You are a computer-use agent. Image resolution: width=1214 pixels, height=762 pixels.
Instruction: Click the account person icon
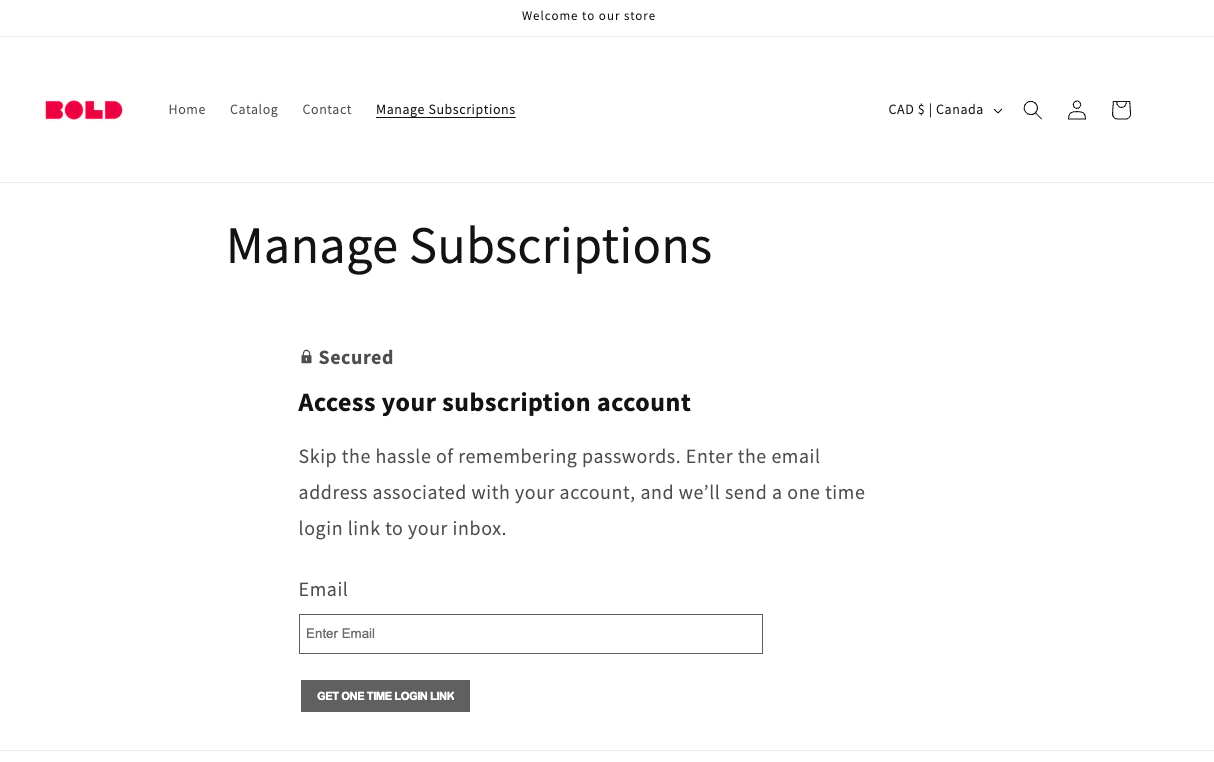point(1076,110)
